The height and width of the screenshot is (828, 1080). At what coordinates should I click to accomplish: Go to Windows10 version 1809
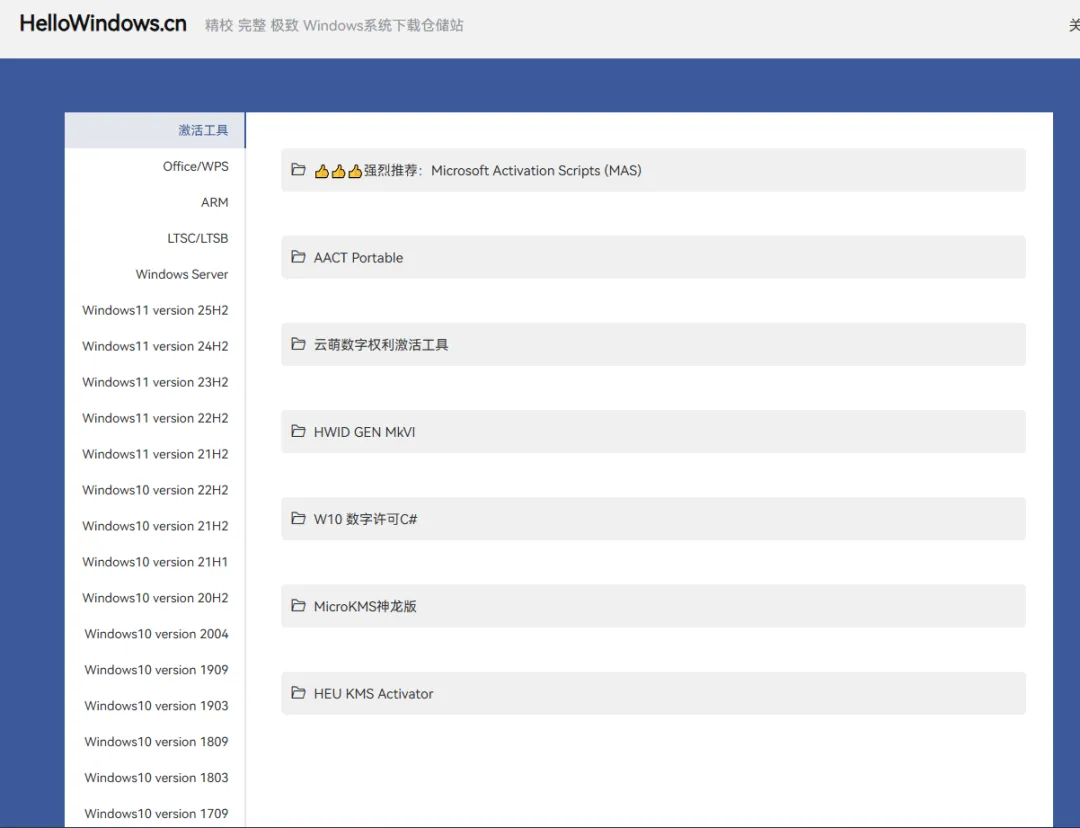pos(155,741)
